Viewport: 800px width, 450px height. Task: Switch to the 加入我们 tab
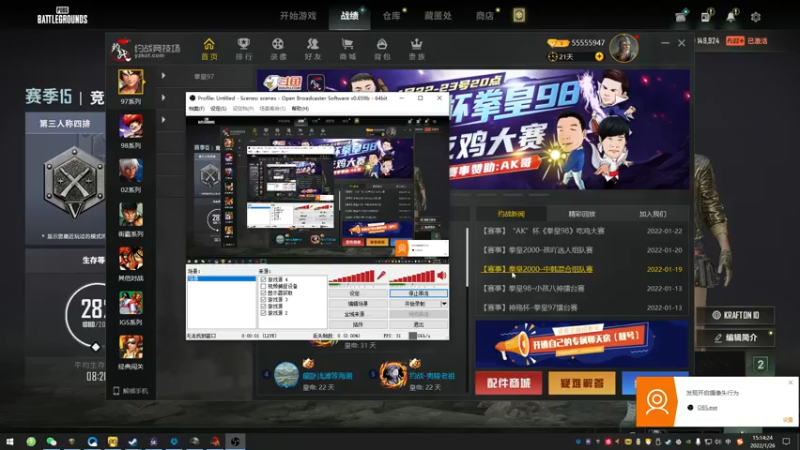[653, 214]
